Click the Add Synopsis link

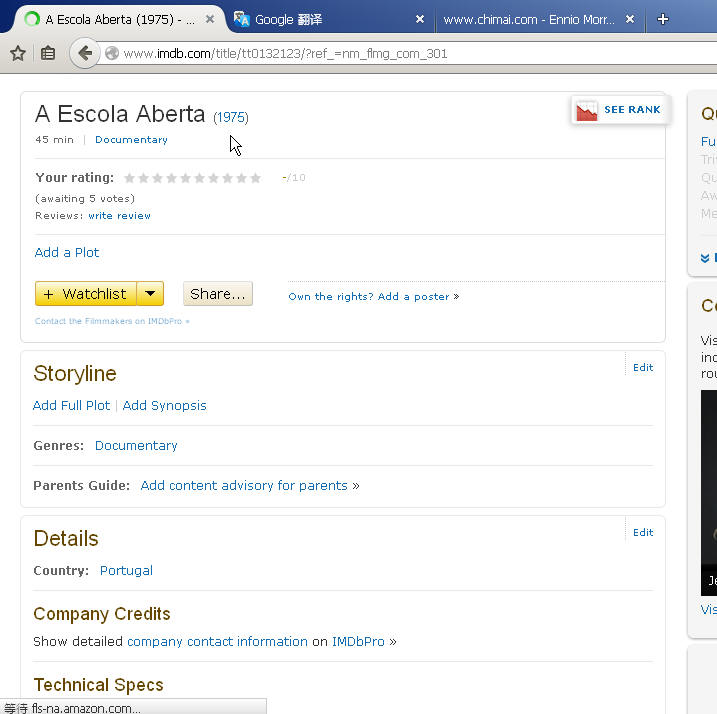coord(164,406)
